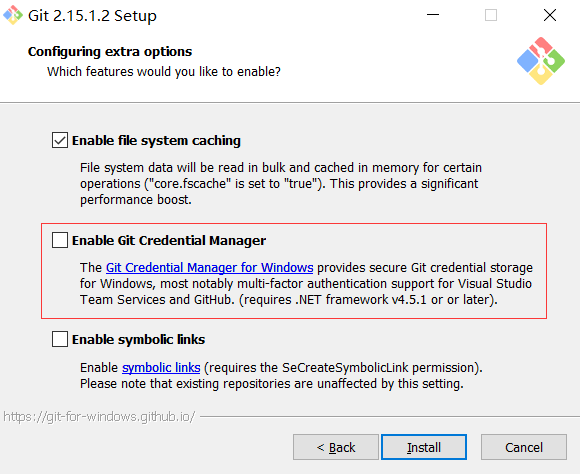Cancel the Git setup wizard

pyautogui.click(x=524, y=447)
